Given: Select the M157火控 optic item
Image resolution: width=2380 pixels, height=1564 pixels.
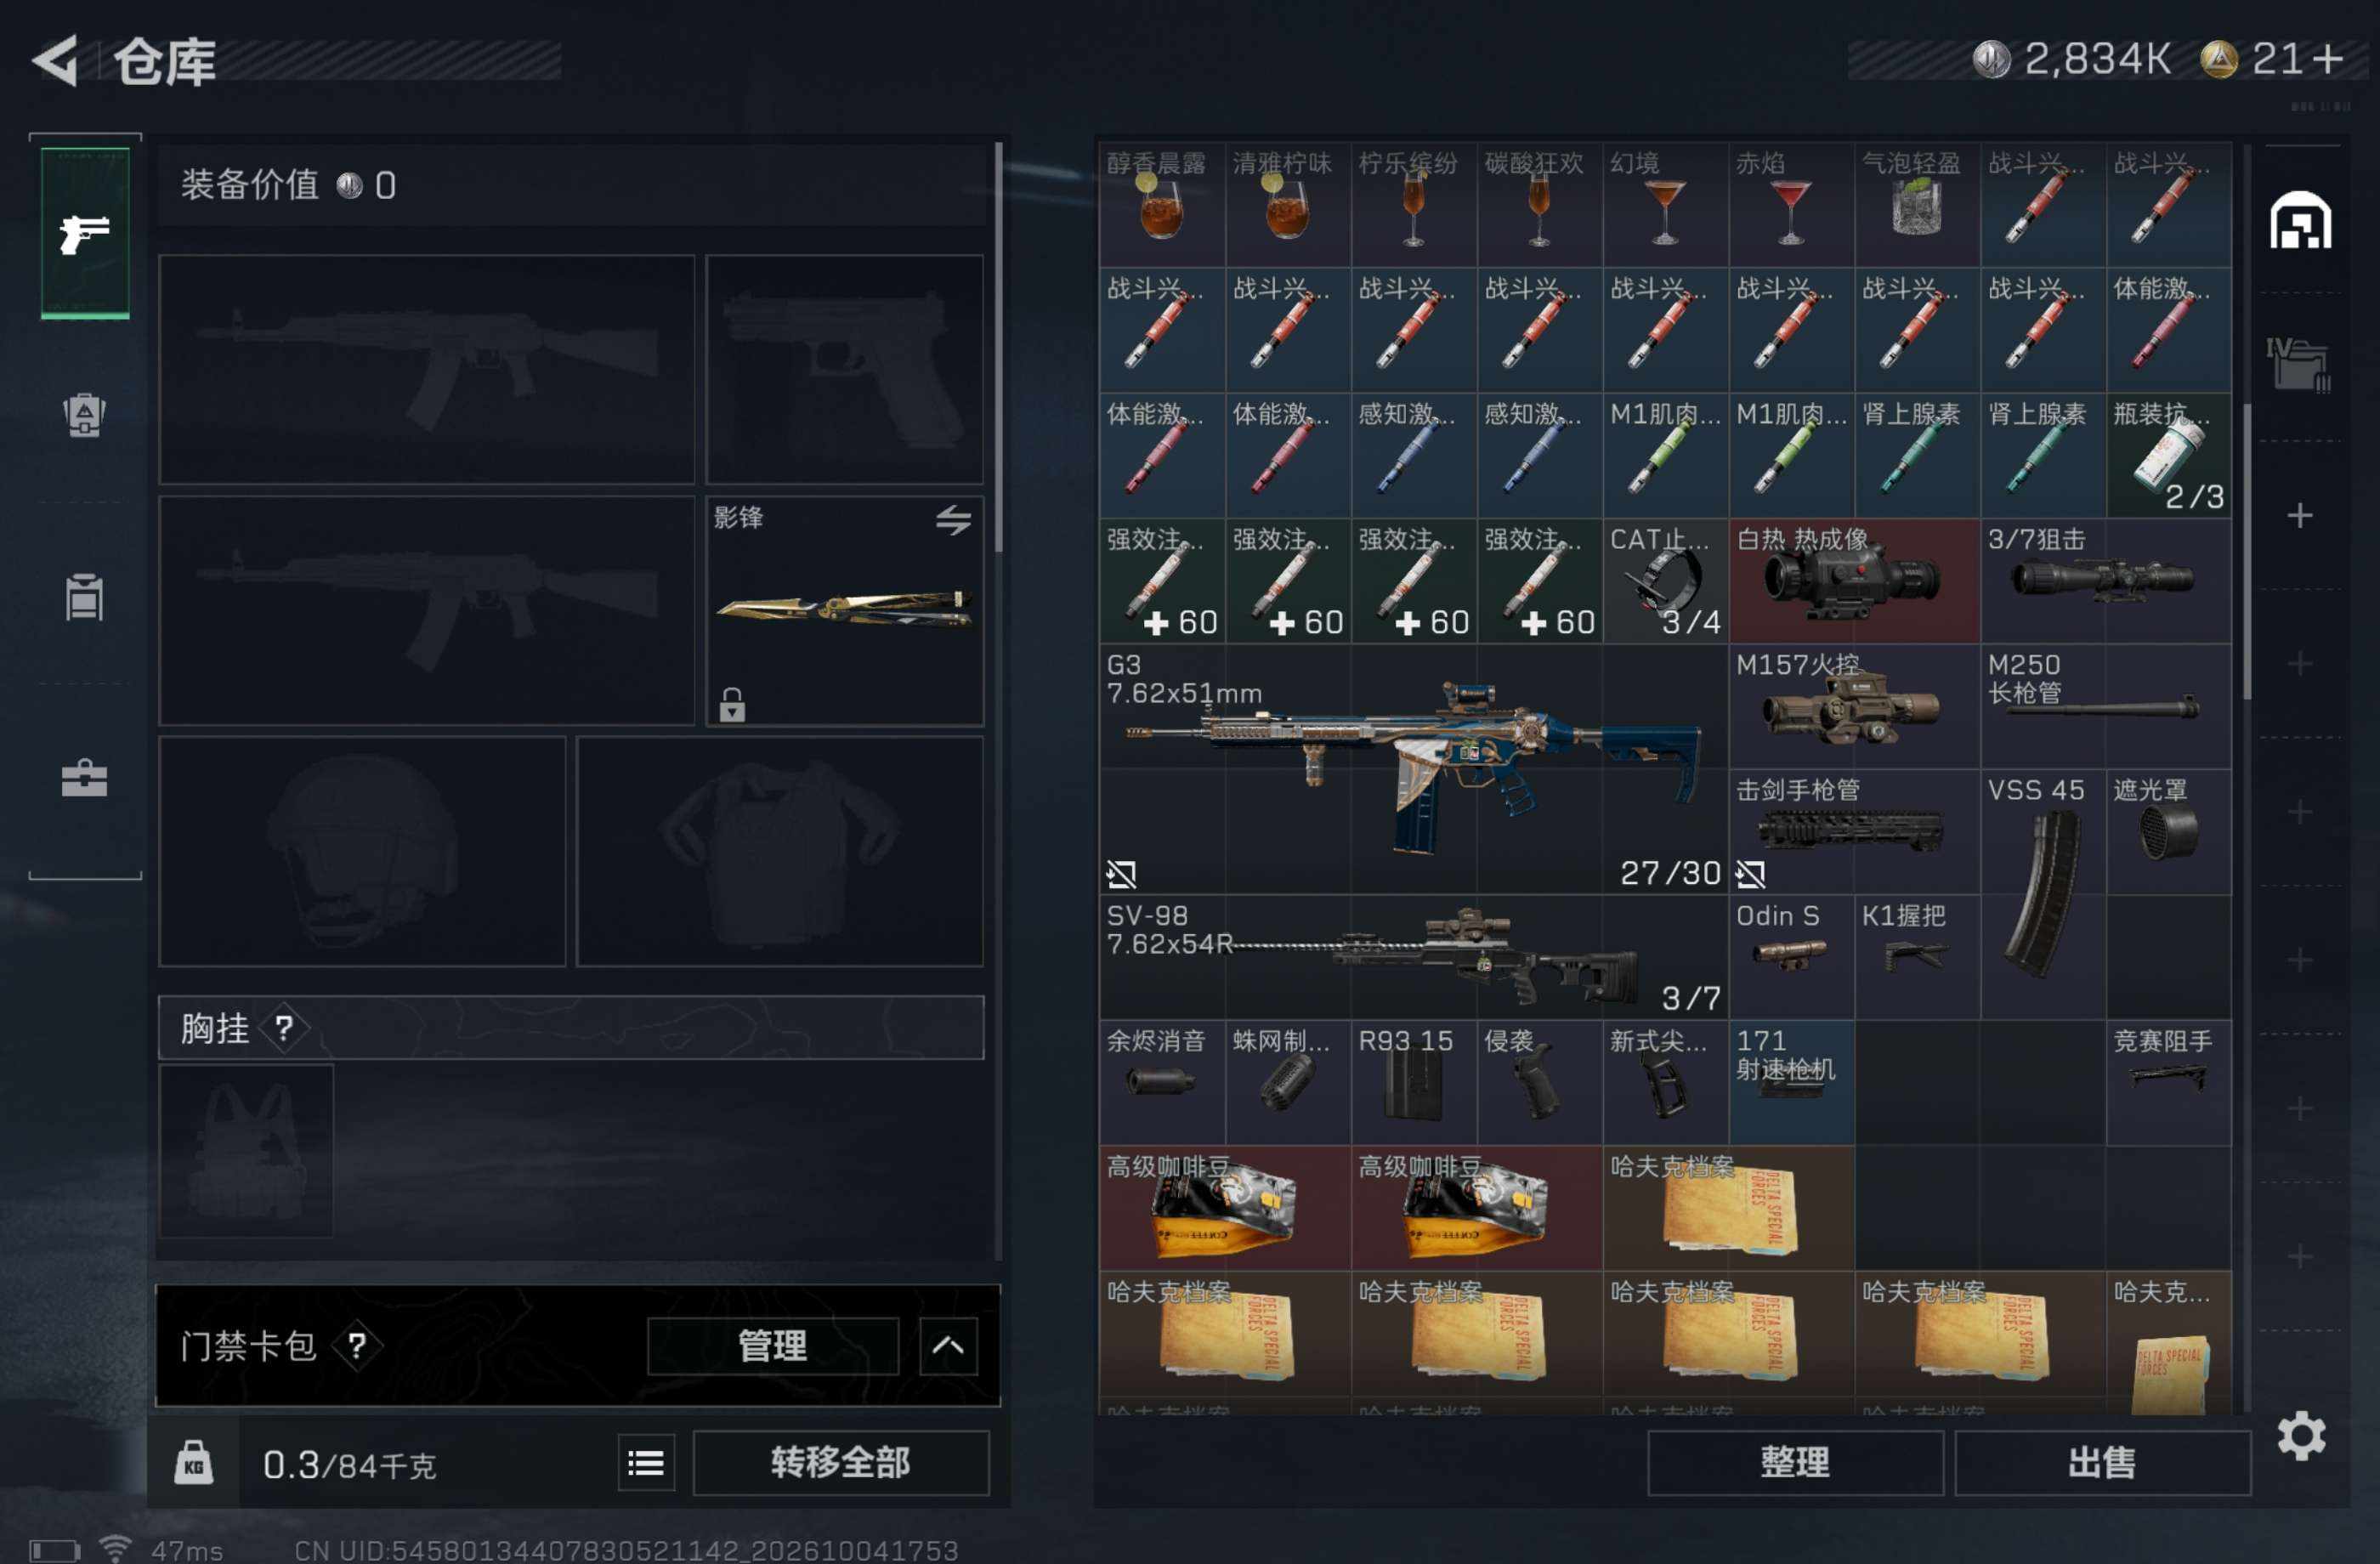Looking at the screenshot, I should pos(1854,706).
